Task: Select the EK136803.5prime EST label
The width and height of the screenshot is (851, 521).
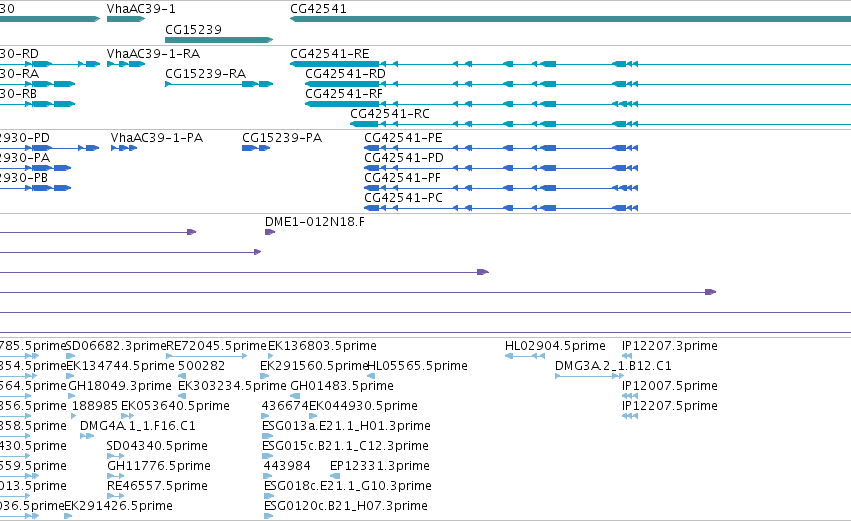Action: coord(322,346)
